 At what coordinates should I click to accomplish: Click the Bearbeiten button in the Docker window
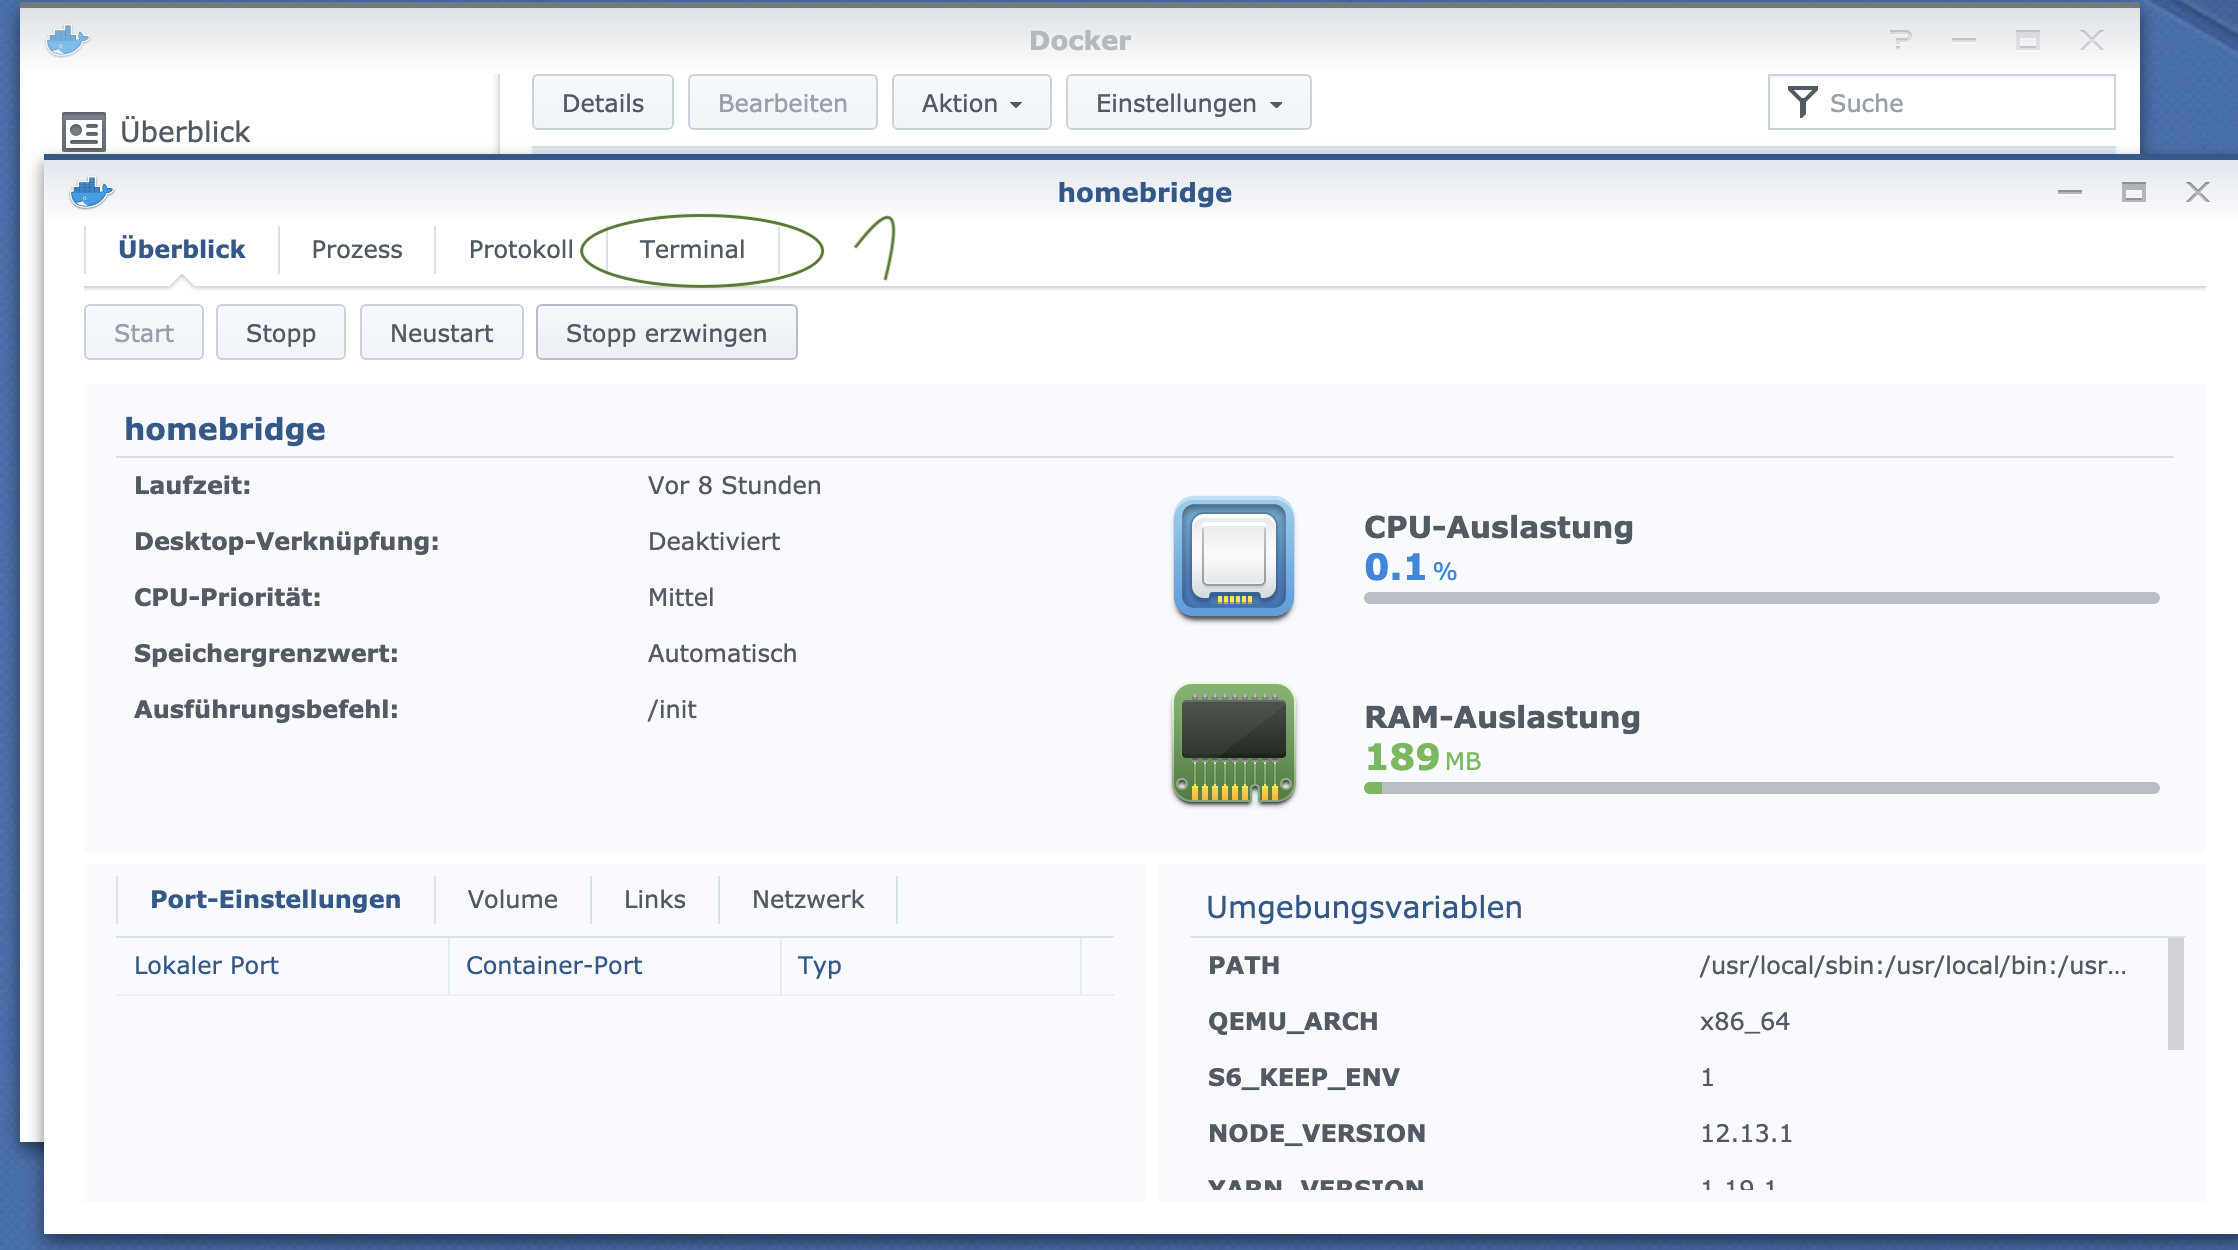783,103
